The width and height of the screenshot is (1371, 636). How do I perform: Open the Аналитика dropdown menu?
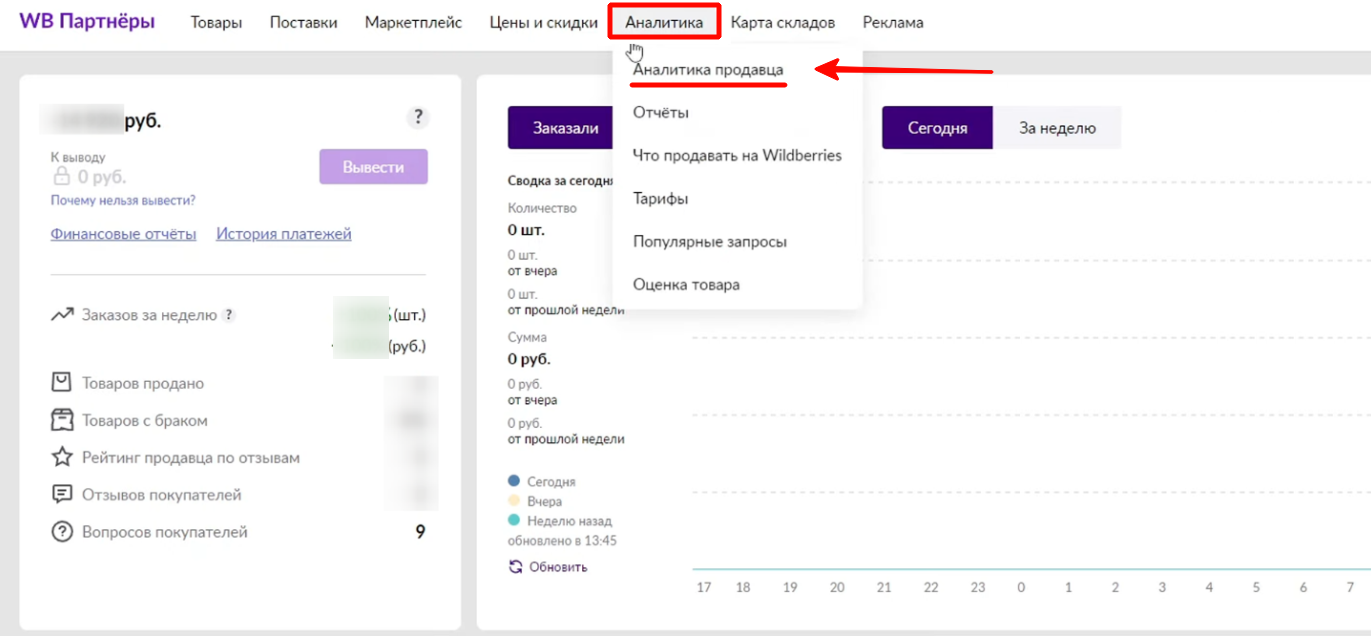pos(664,22)
